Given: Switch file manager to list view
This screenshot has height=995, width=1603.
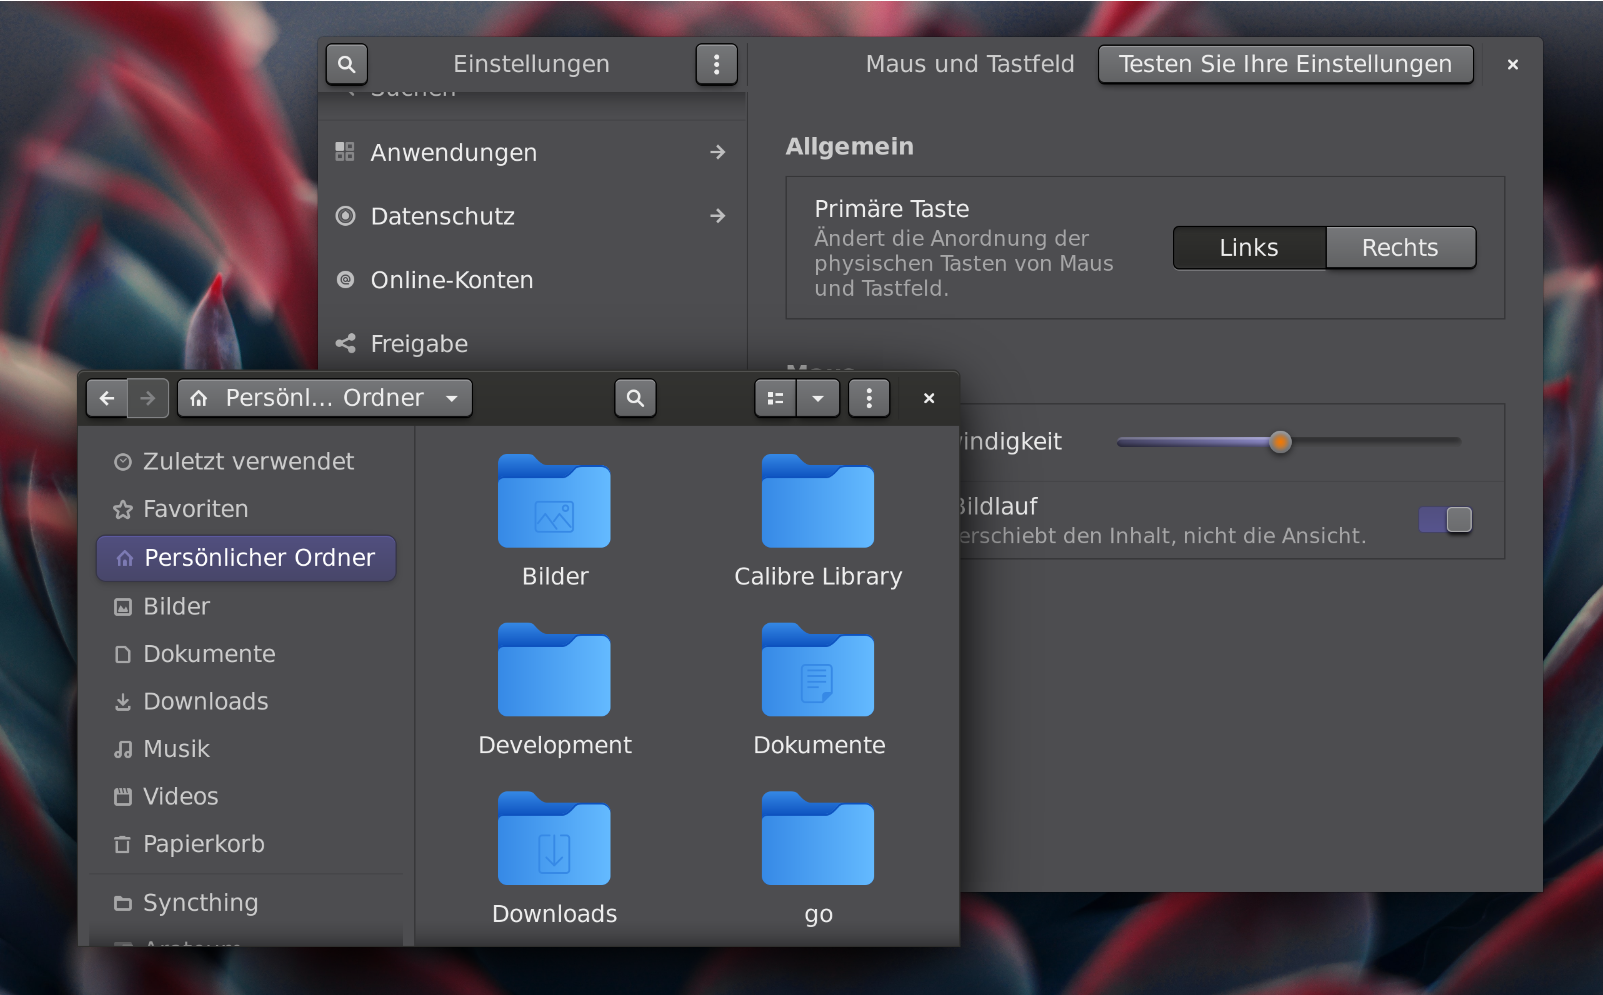Looking at the screenshot, I should point(775,398).
